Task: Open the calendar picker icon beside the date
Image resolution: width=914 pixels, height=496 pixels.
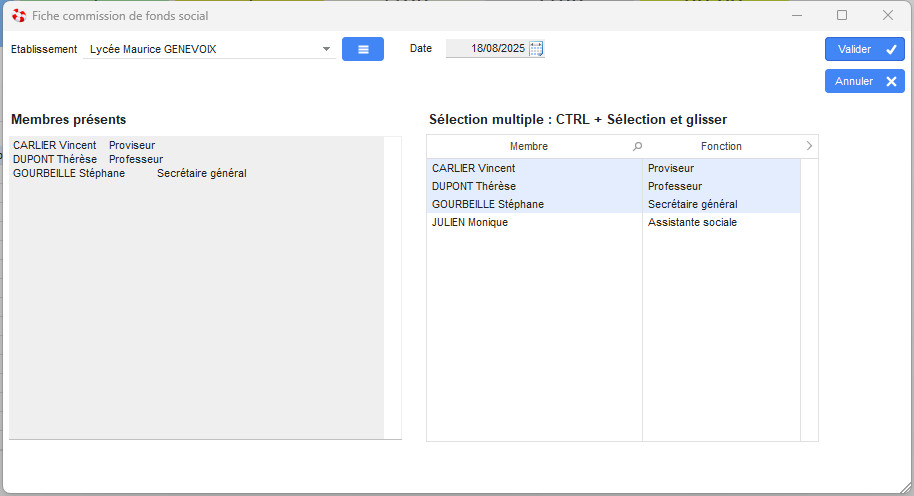Action: (536, 49)
